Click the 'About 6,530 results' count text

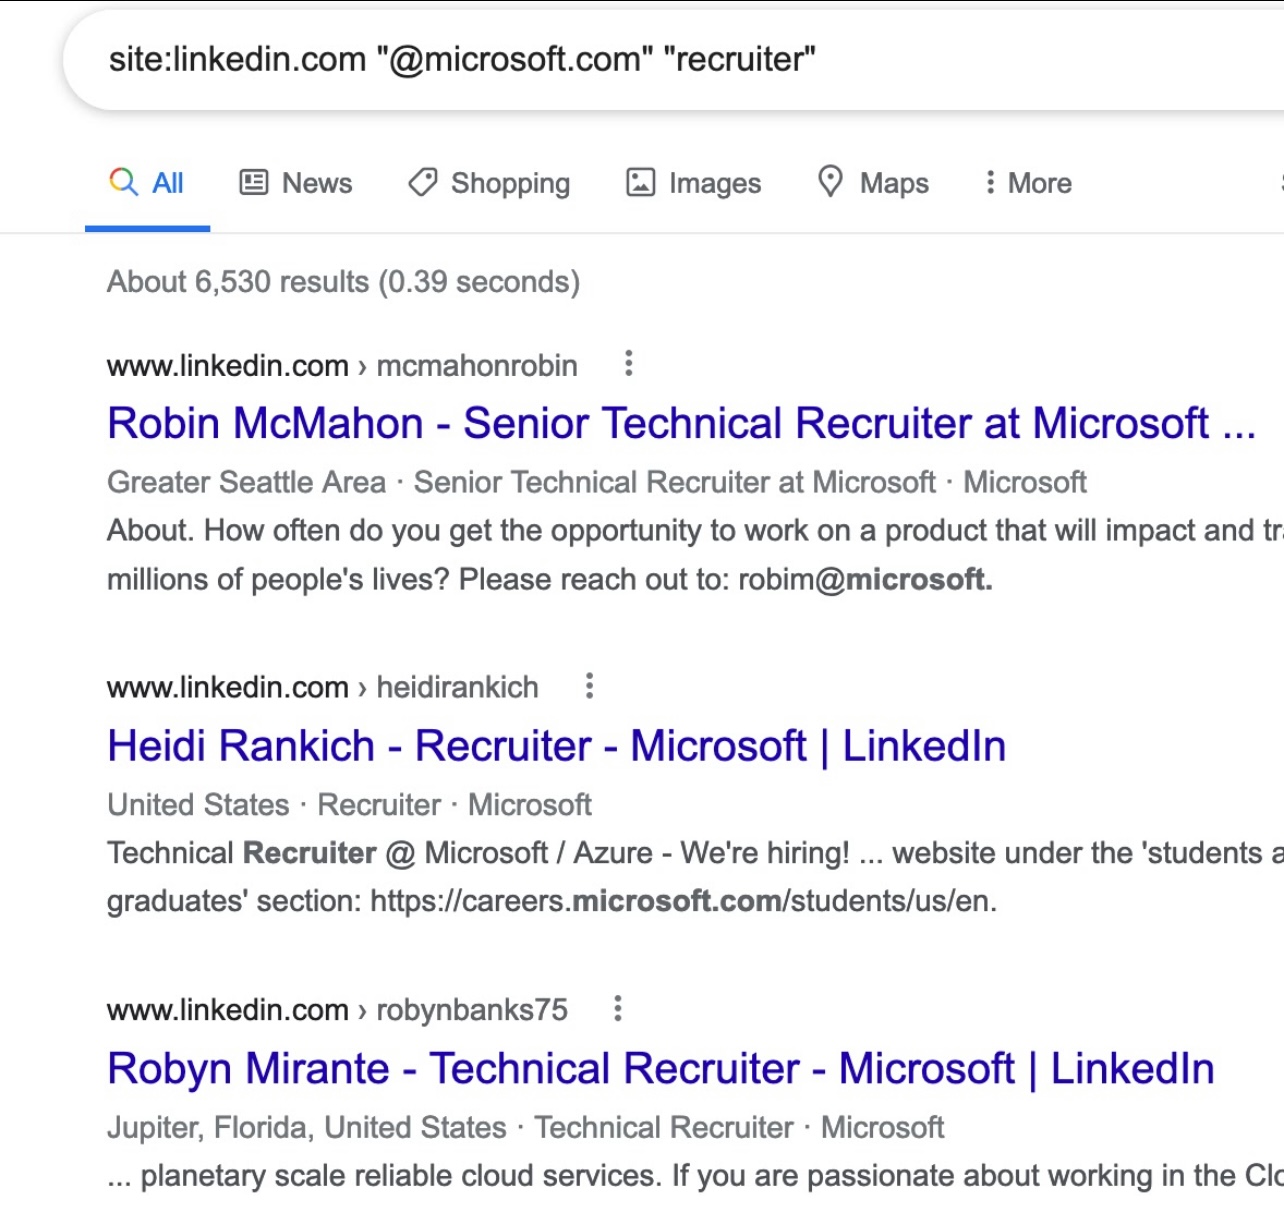click(343, 282)
